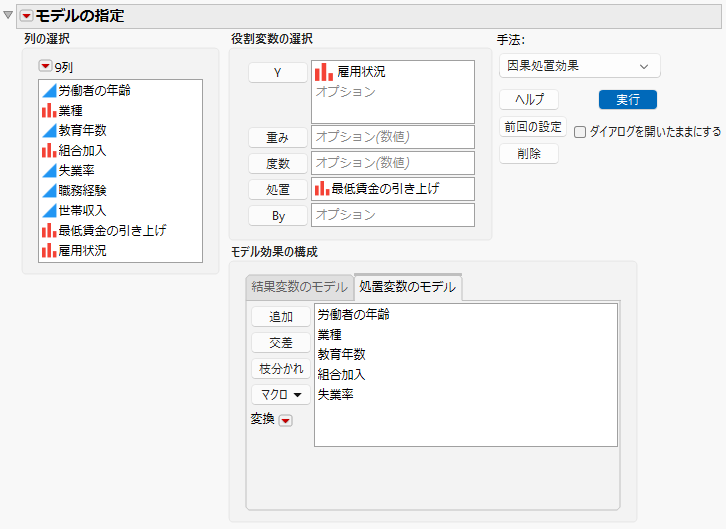This screenshot has height=529, width=726.
Task: Select 雇用状況 in the Y role box
Action: click(x=361, y=72)
